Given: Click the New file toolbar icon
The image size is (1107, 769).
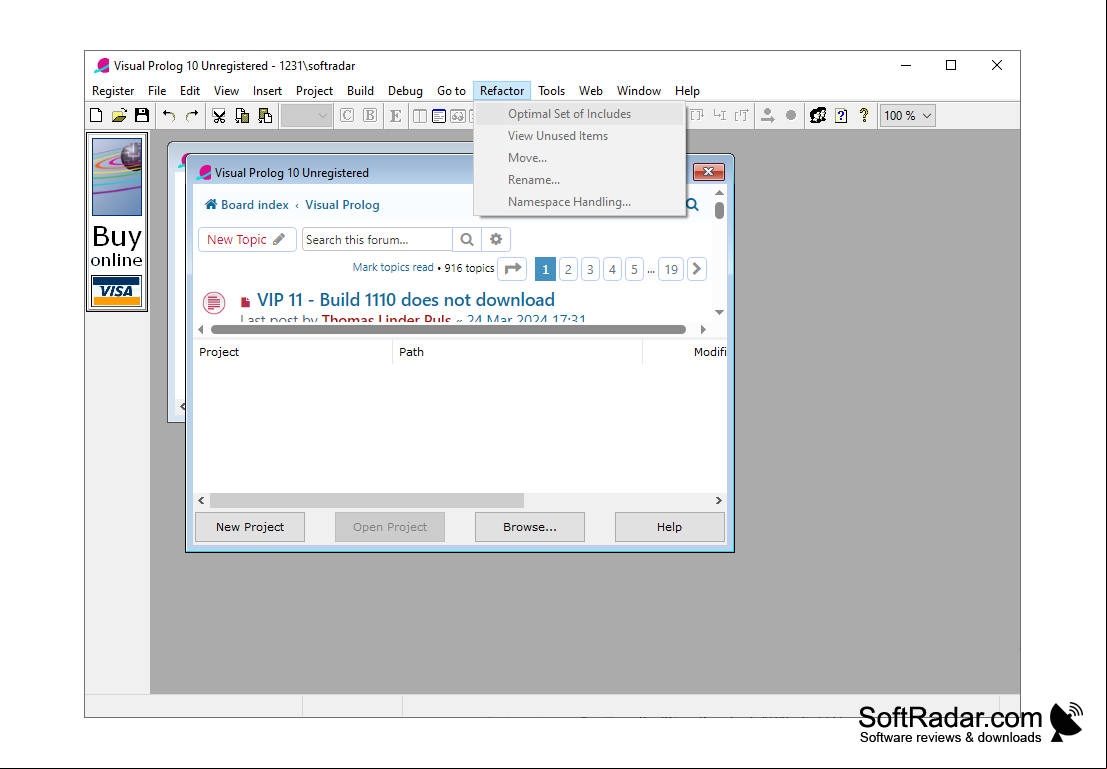Looking at the screenshot, I should click(96, 115).
